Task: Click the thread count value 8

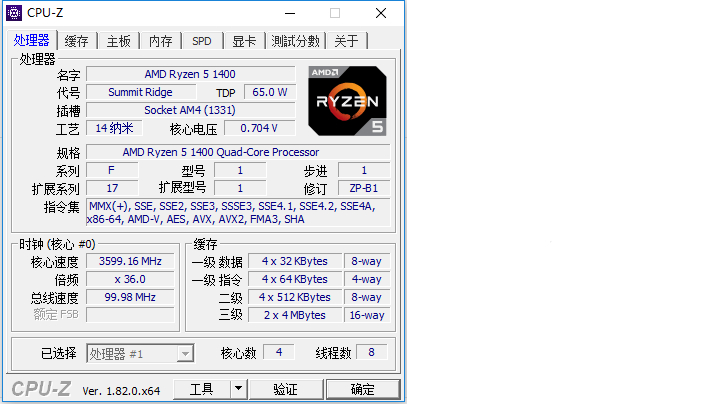Action: click(371, 352)
